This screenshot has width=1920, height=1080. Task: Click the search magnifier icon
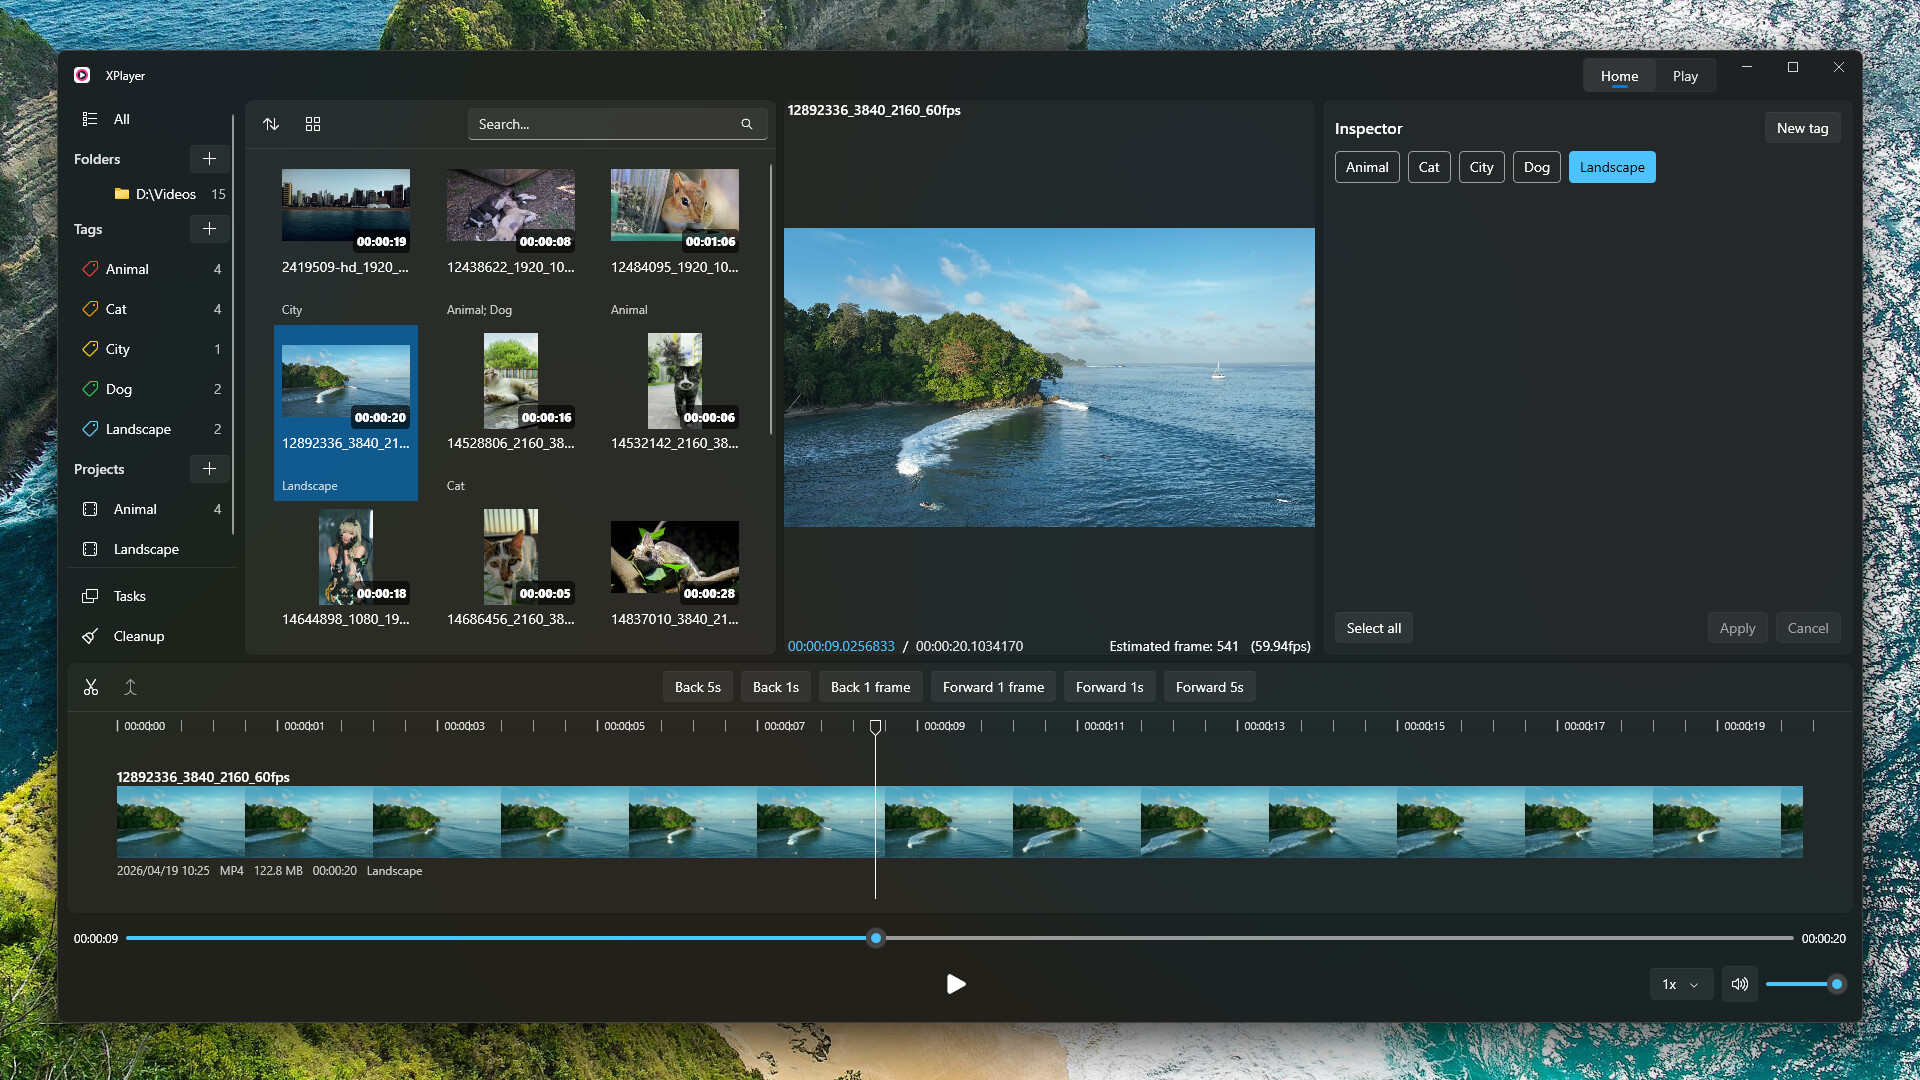coord(746,124)
